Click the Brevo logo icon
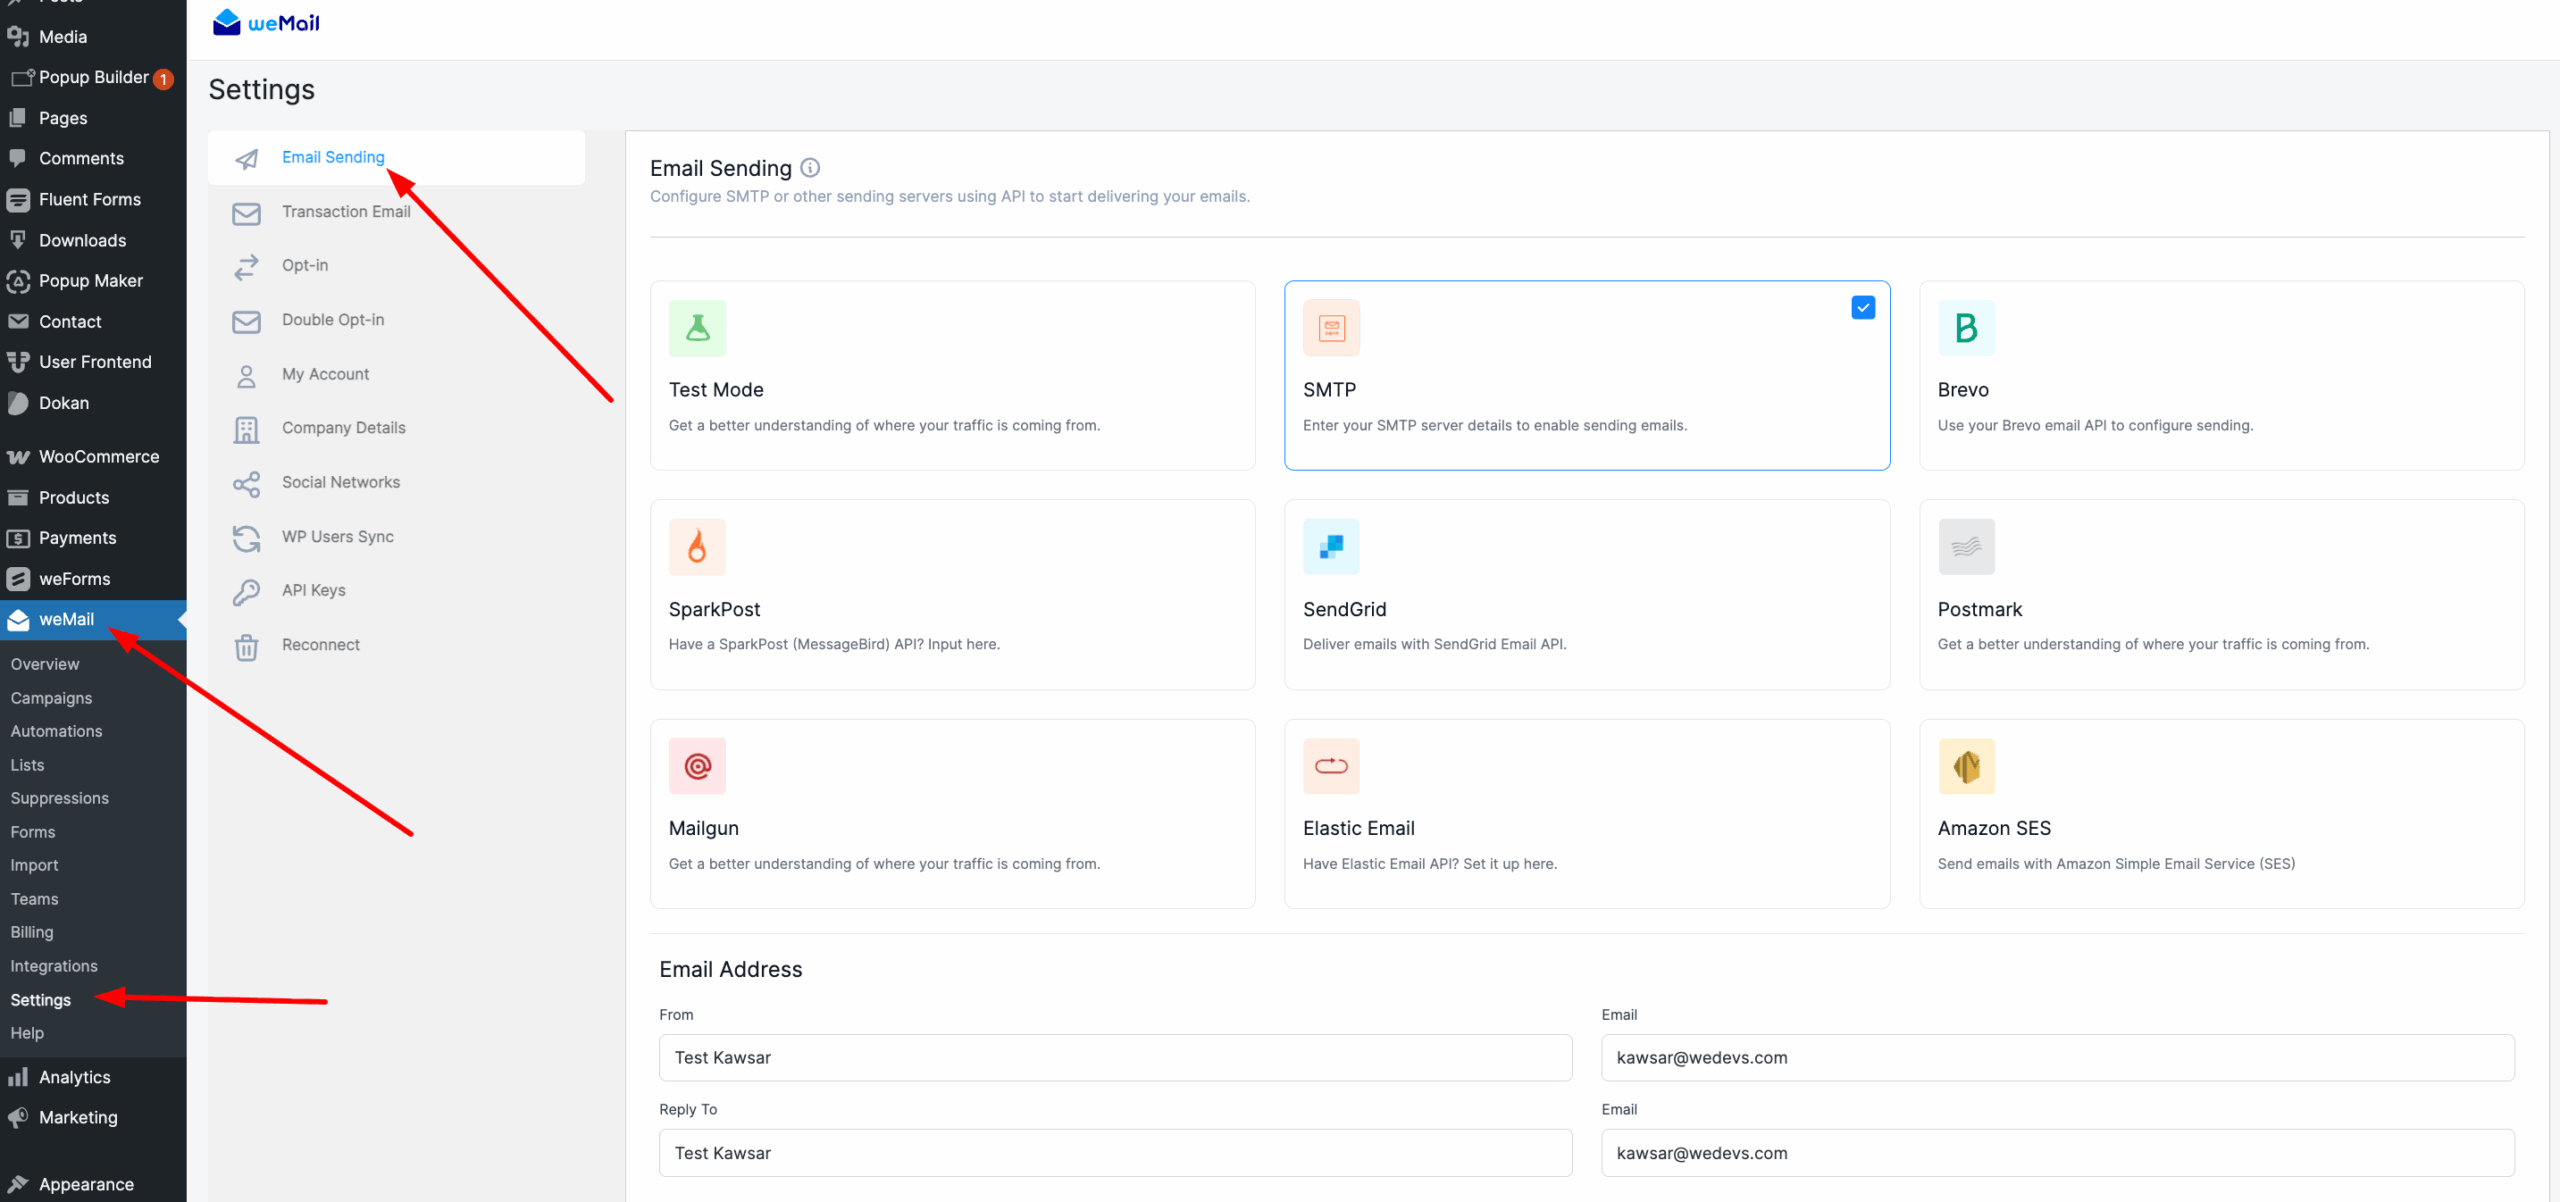 click(1965, 328)
